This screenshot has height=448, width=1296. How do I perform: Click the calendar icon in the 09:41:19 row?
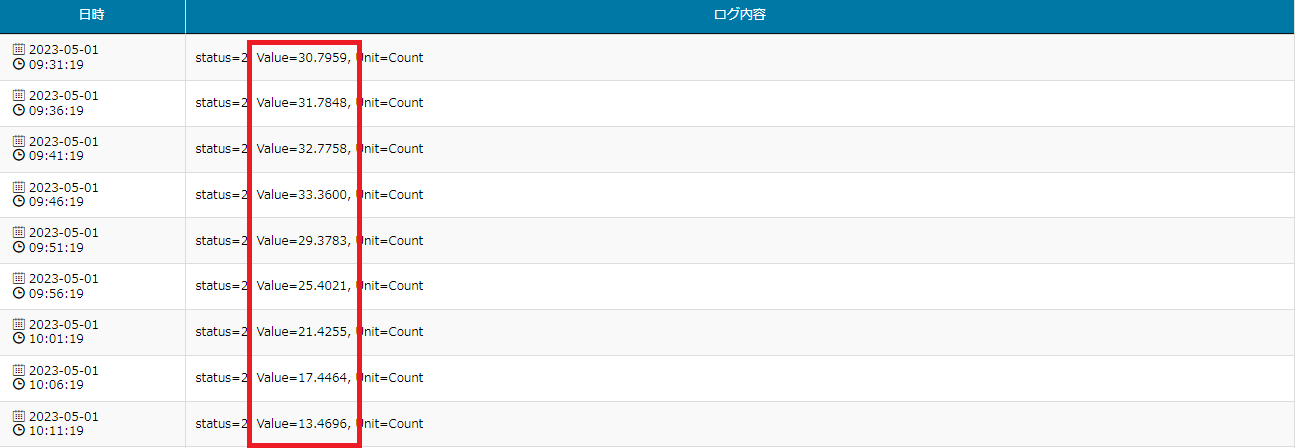[x=18, y=141]
